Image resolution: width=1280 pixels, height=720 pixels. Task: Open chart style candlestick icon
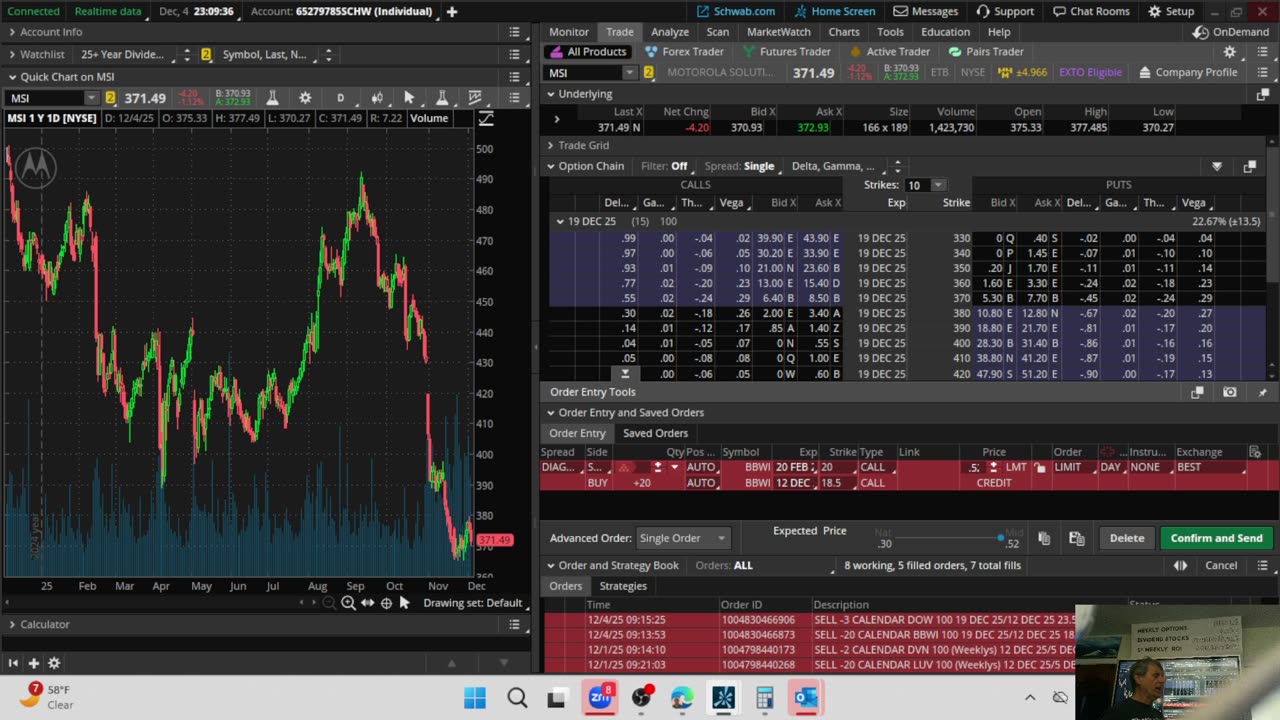tap(376, 98)
